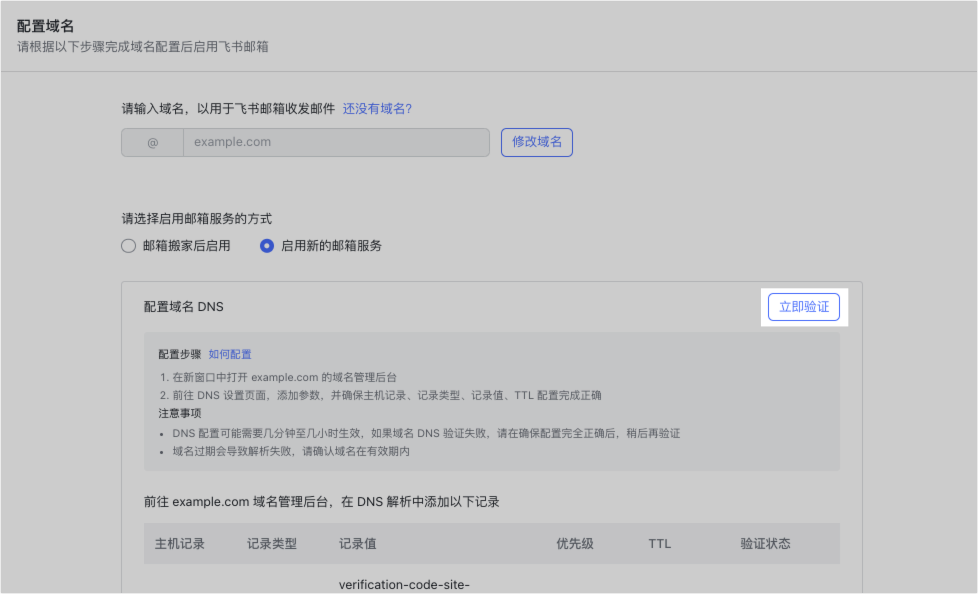This screenshot has height=594, width=978.
Task: Click the 请选择启用邮箱服务的方式 label
Action: click(x=196, y=219)
